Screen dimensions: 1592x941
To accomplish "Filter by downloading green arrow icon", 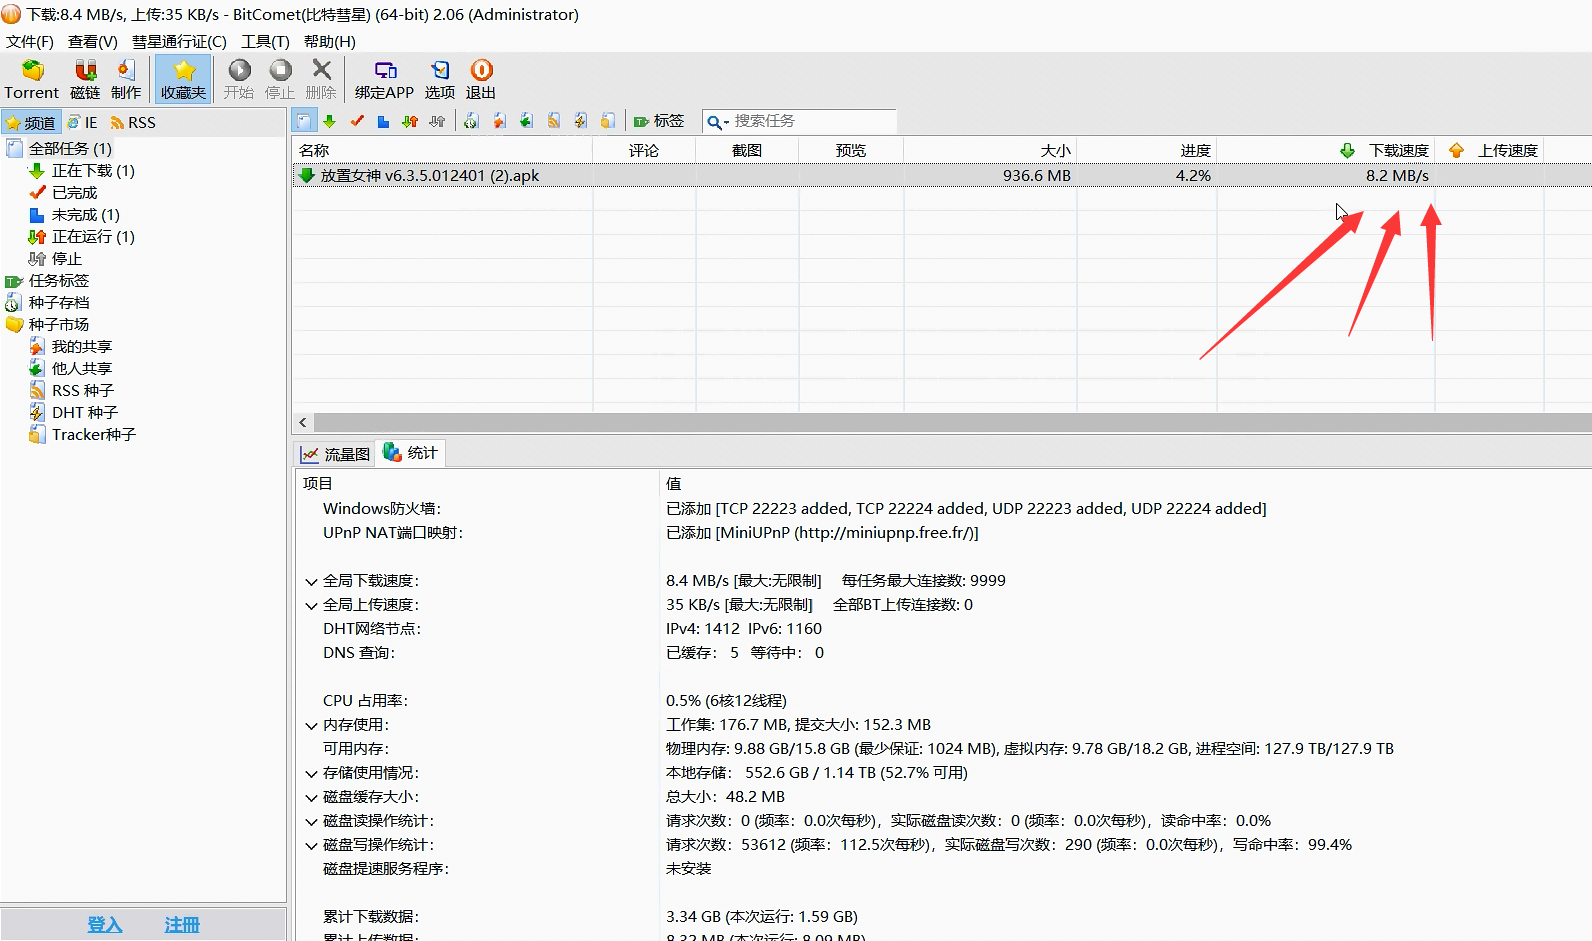I will point(330,121).
